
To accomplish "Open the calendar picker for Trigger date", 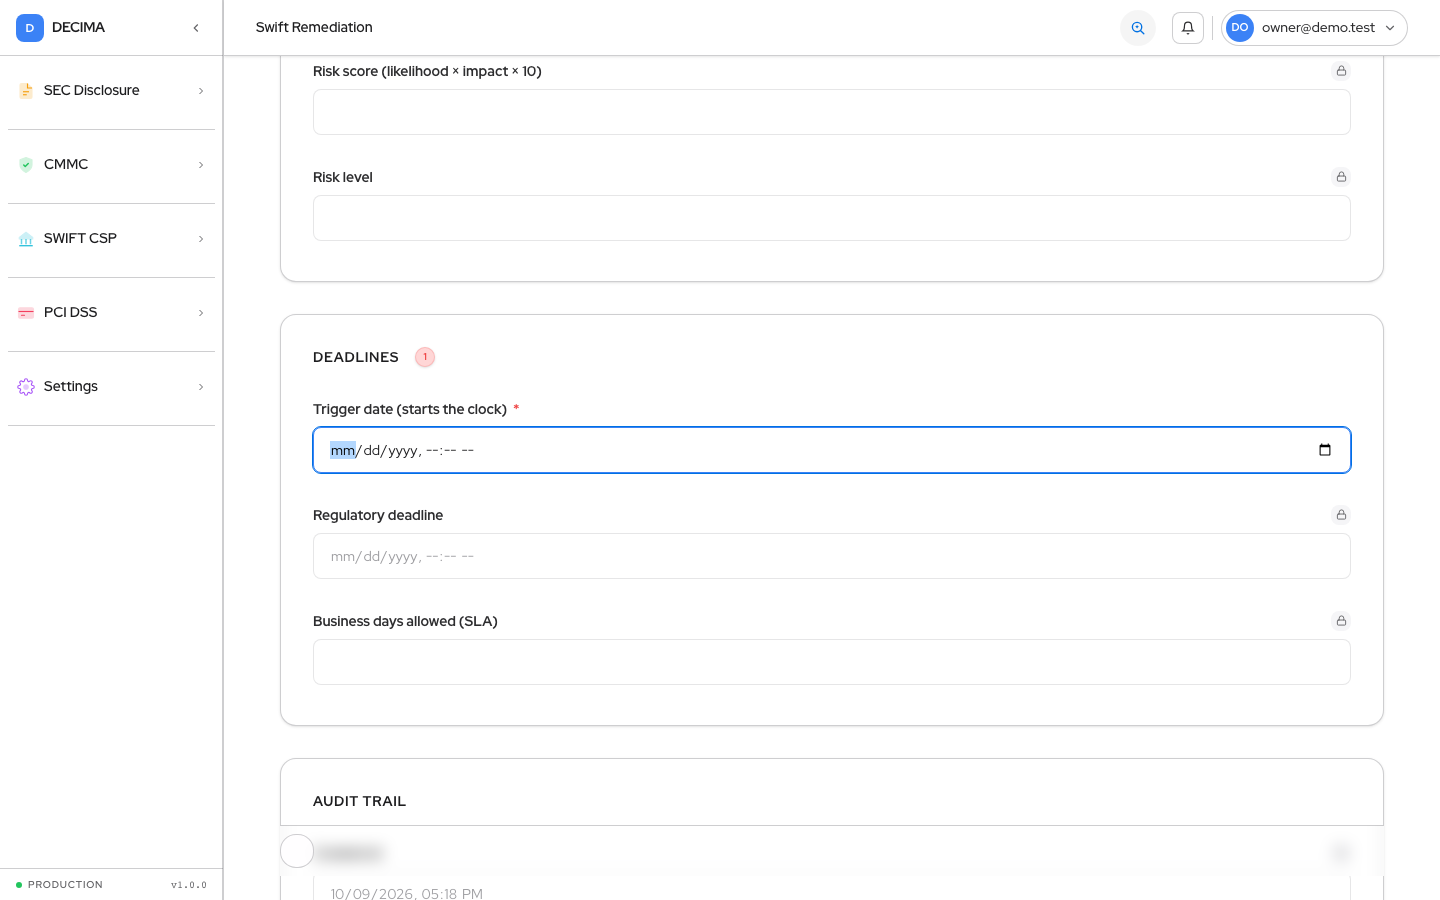I will tap(1325, 450).
